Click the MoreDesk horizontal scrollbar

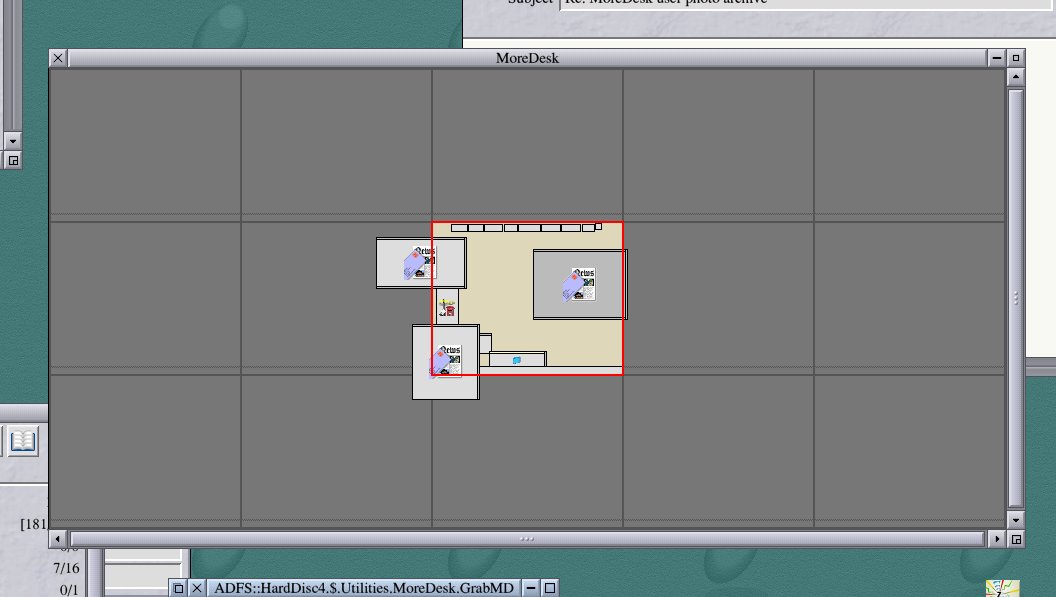pos(527,539)
